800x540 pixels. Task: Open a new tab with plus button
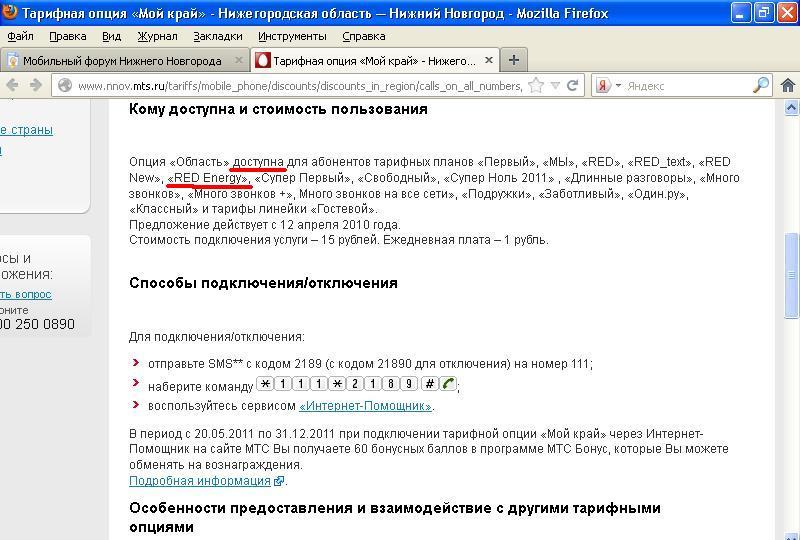514,60
